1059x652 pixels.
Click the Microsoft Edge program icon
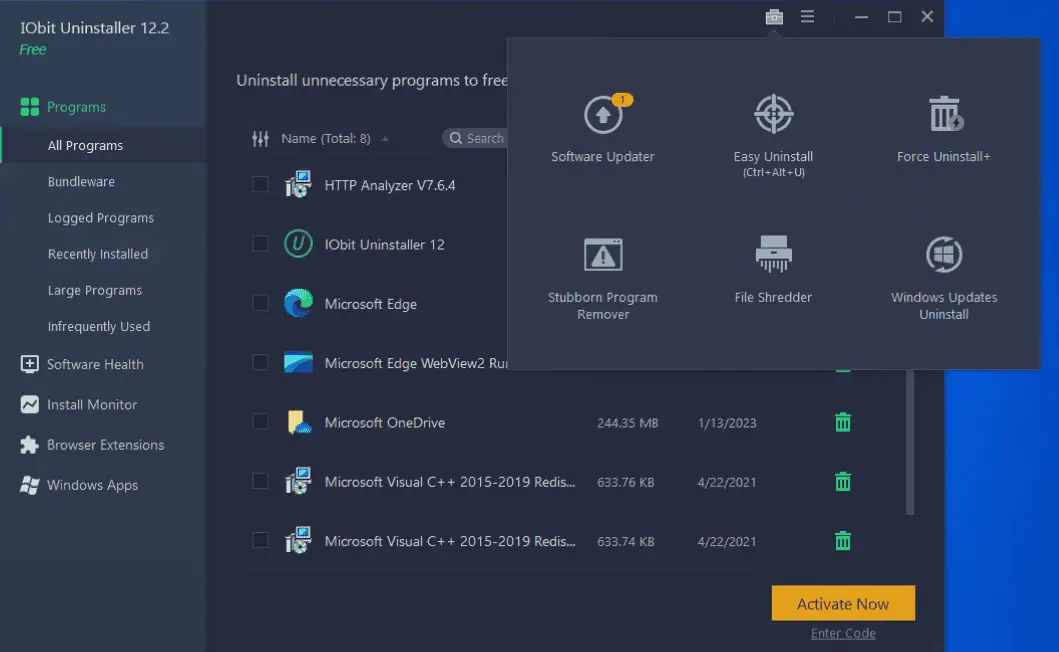pyautogui.click(x=298, y=303)
